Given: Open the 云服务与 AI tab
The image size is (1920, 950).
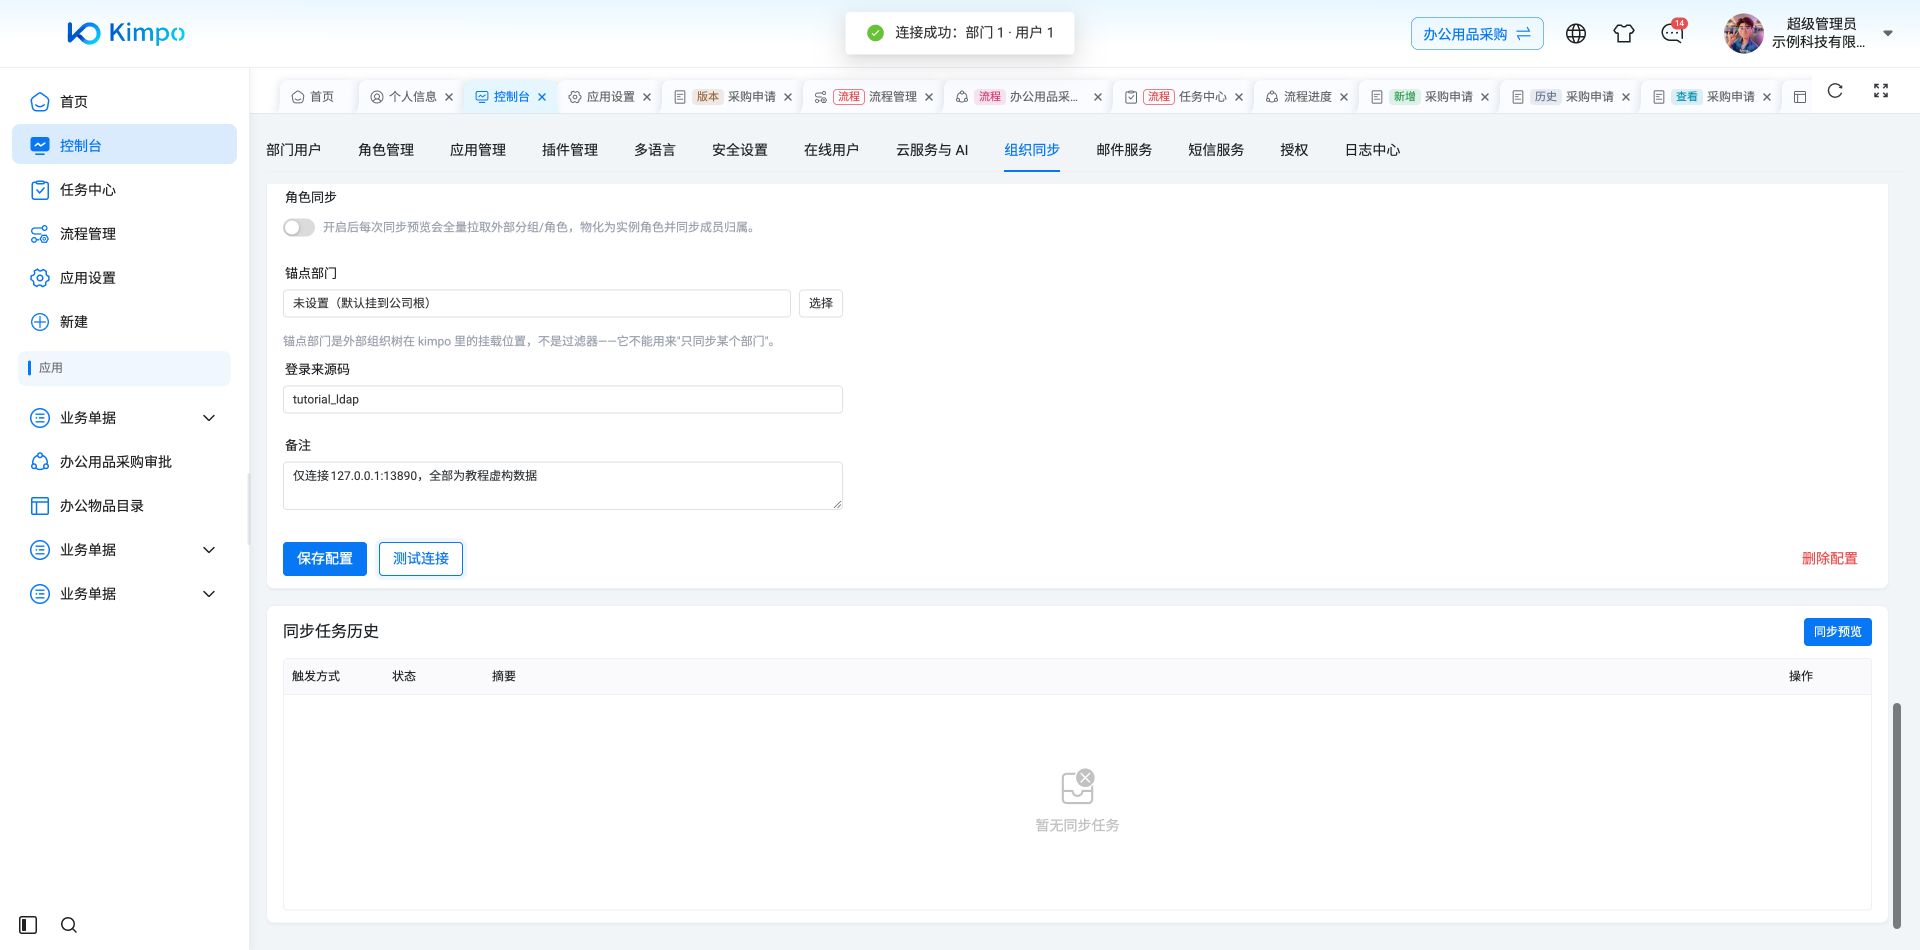Looking at the screenshot, I should [932, 150].
